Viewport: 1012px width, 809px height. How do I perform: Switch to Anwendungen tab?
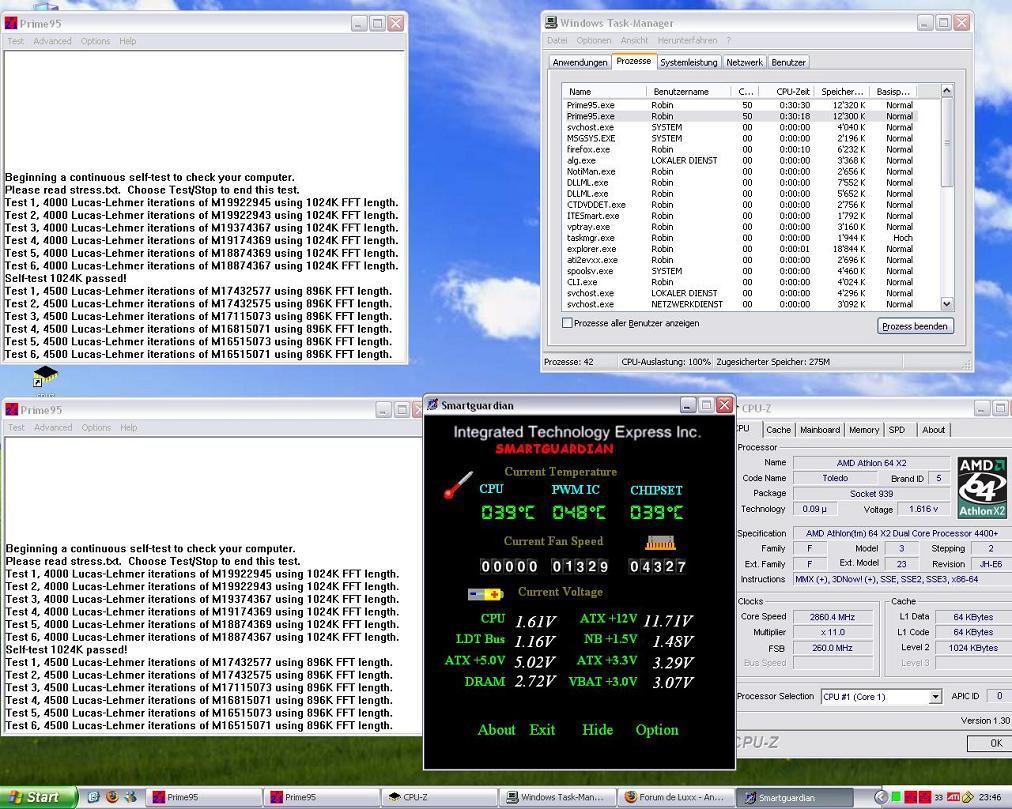tap(580, 63)
